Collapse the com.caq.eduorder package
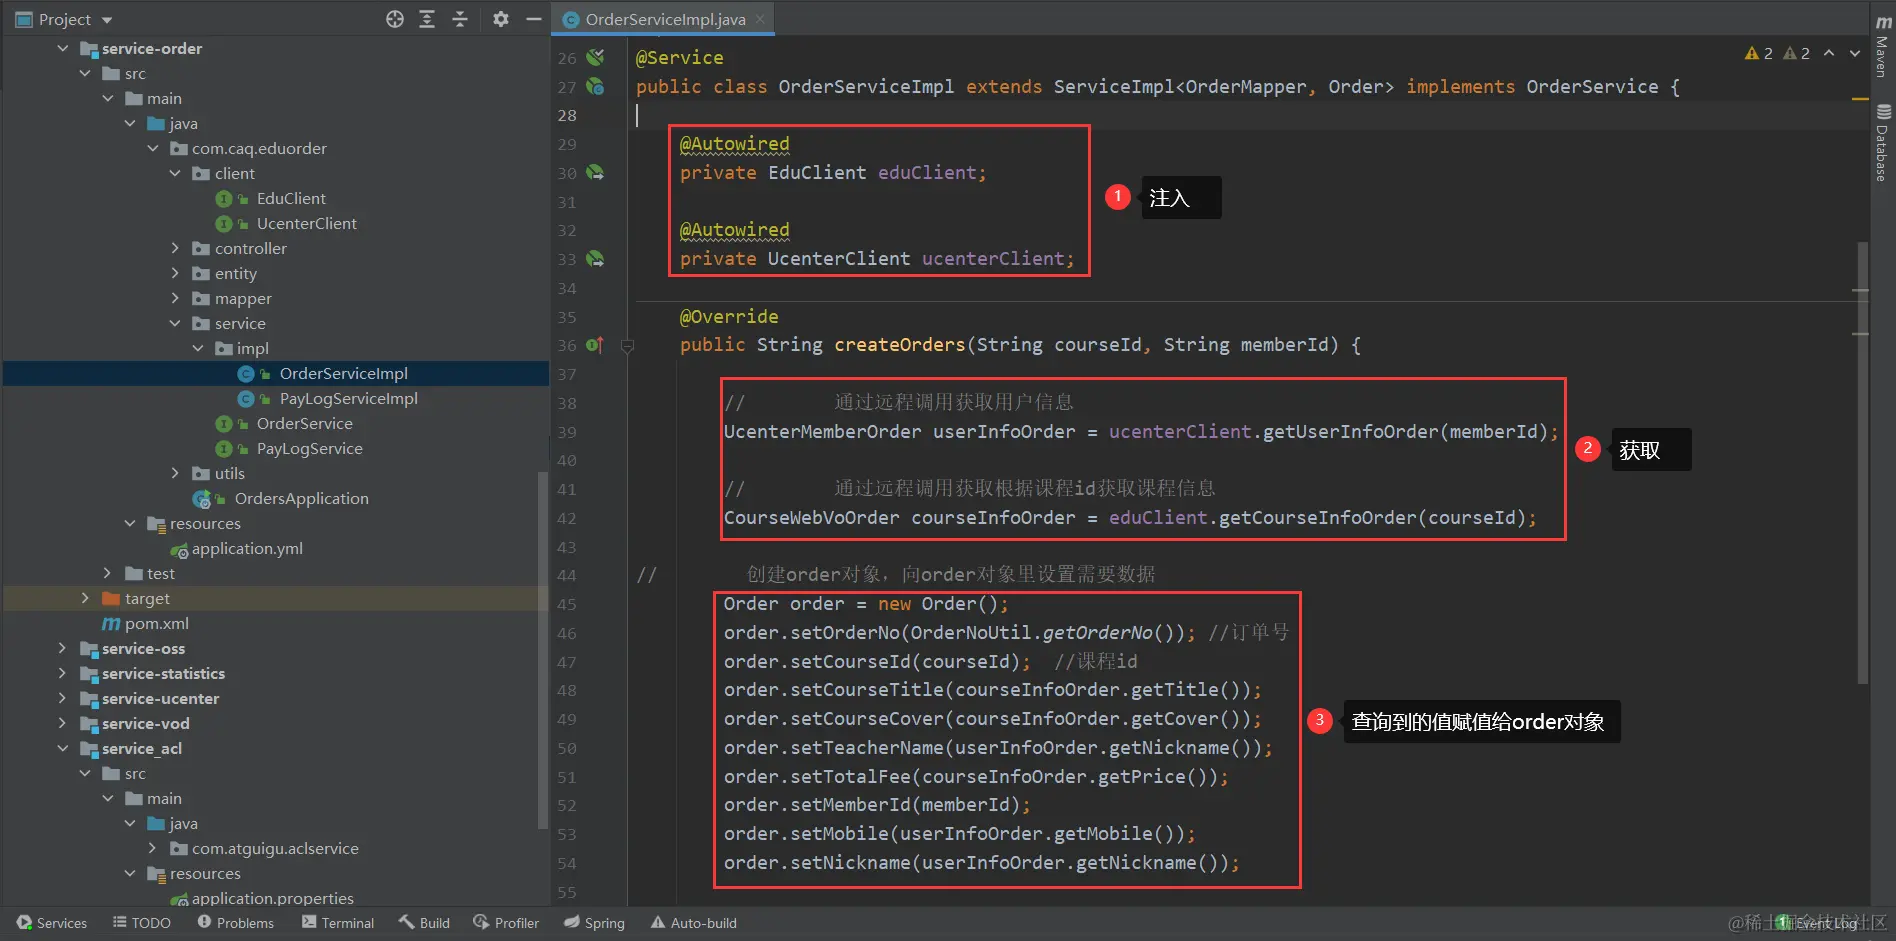The height and width of the screenshot is (941, 1896). click(x=153, y=148)
